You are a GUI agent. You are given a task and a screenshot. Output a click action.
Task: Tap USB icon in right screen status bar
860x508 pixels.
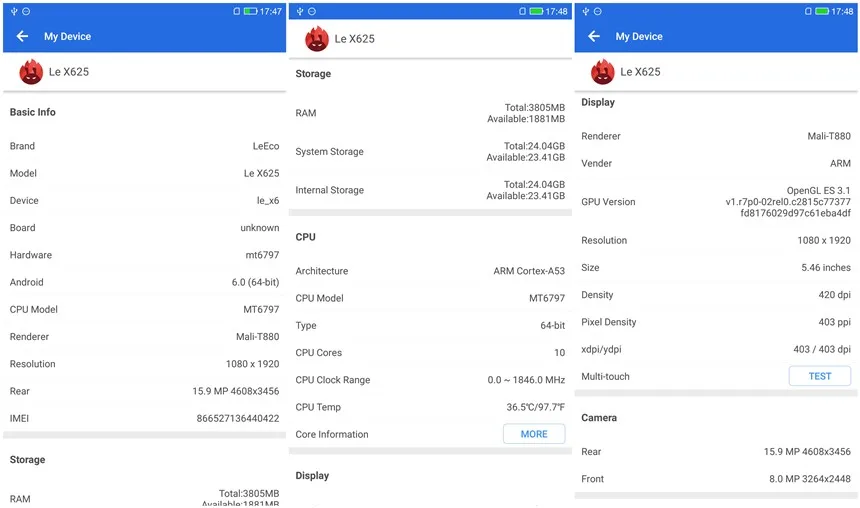pyautogui.click(x=586, y=11)
